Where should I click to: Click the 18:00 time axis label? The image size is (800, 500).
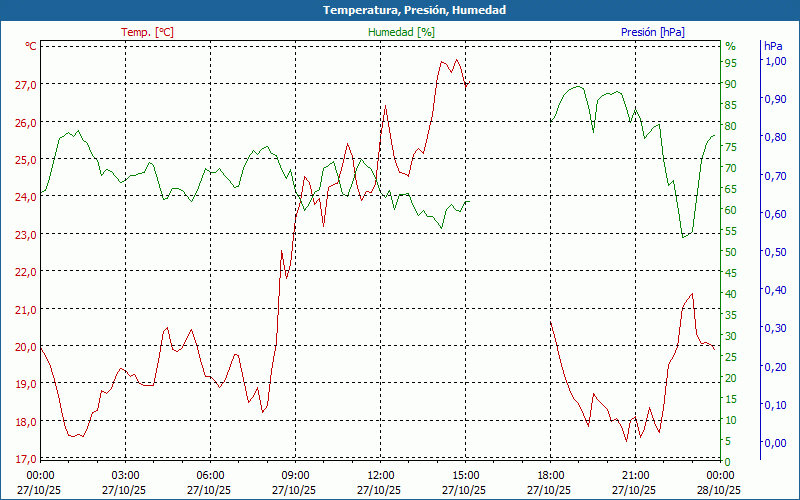pos(551,475)
